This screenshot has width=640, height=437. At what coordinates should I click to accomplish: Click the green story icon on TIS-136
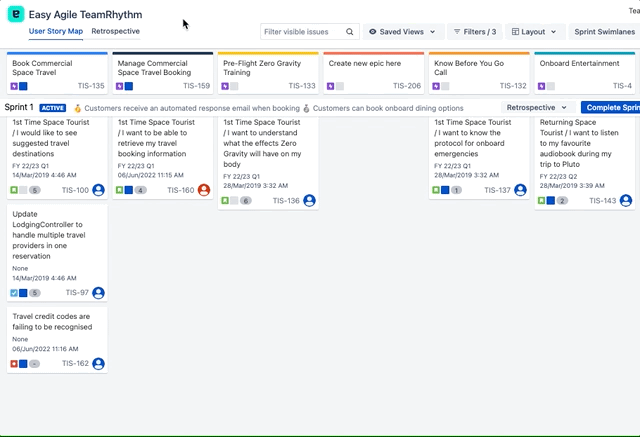click(225, 201)
